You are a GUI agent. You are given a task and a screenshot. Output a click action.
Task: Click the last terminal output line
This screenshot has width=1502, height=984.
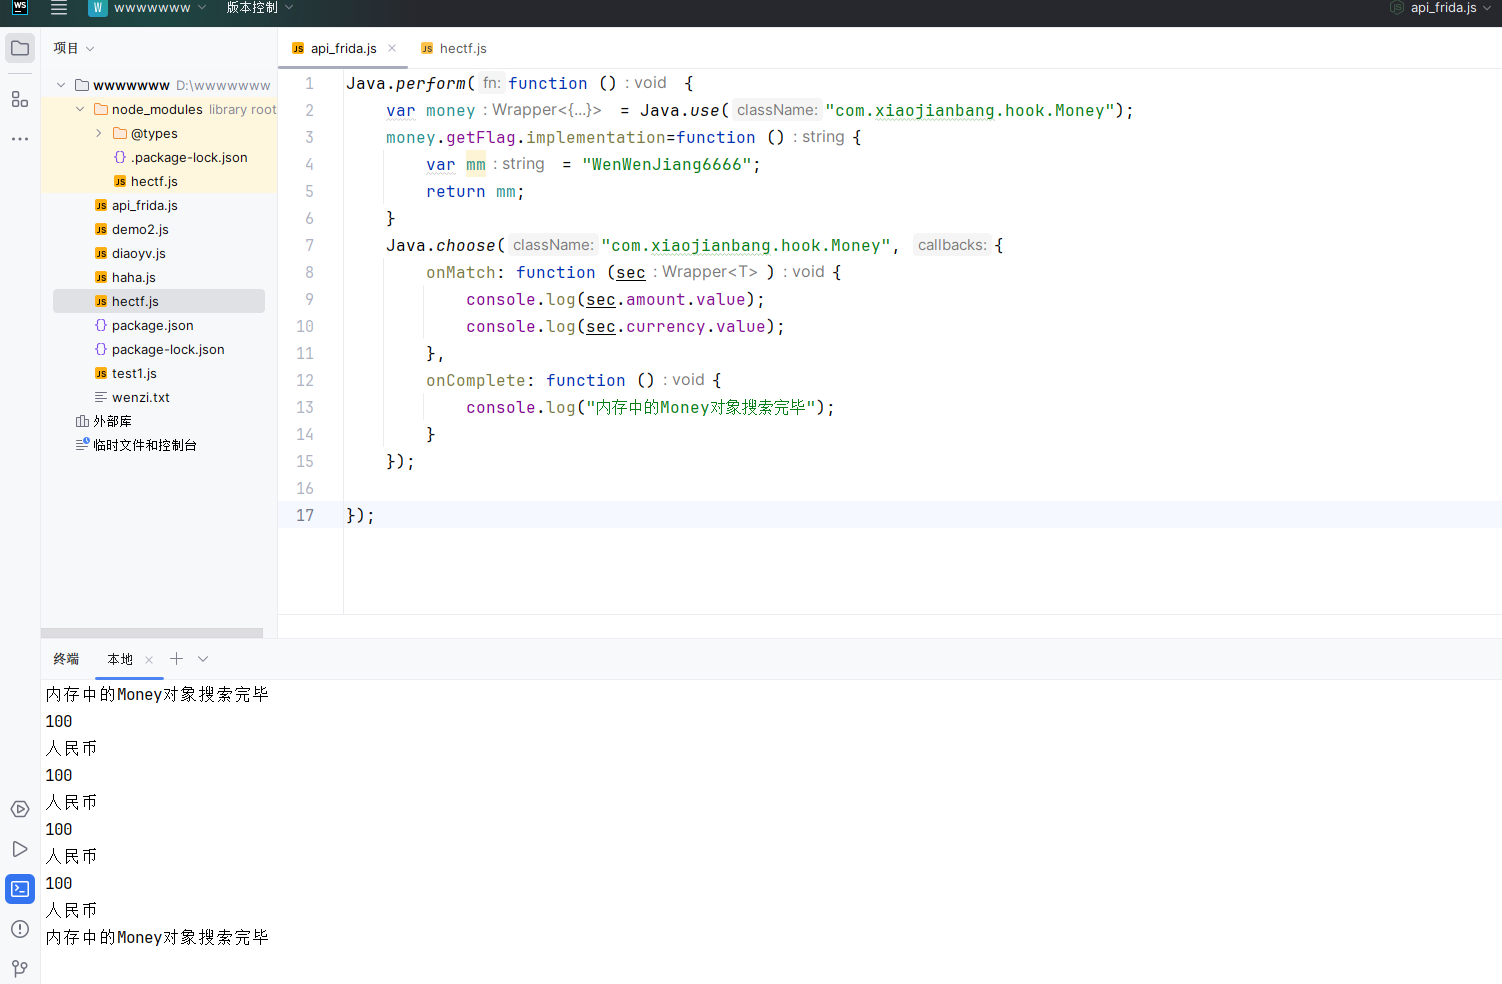click(x=157, y=937)
